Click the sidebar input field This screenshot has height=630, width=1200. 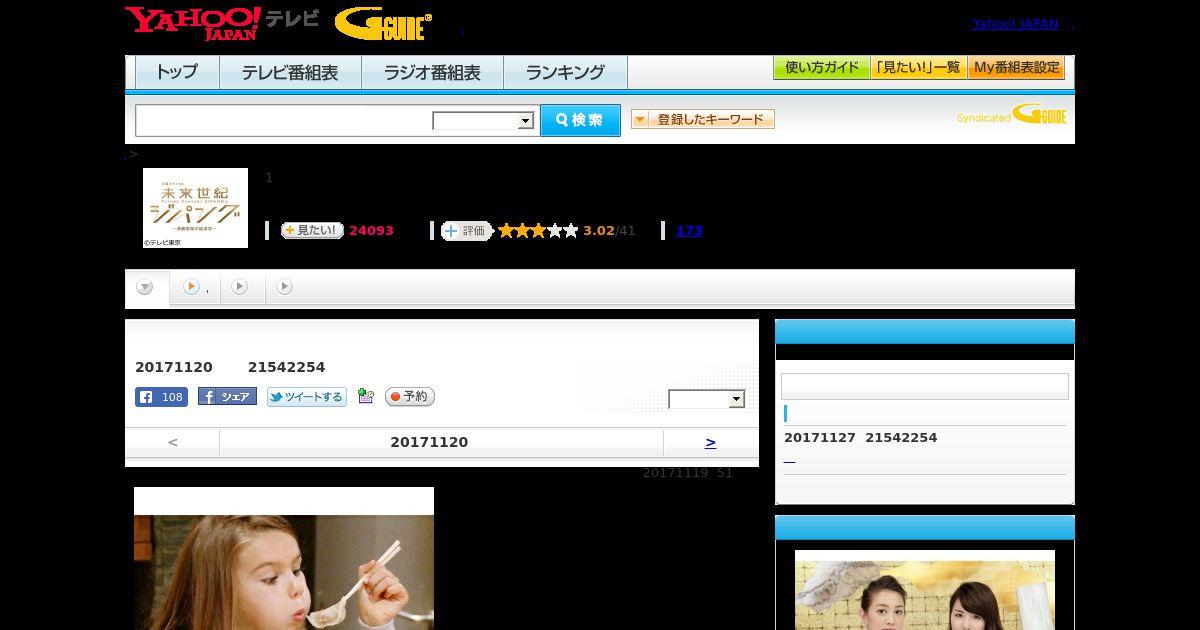(x=925, y=386)
